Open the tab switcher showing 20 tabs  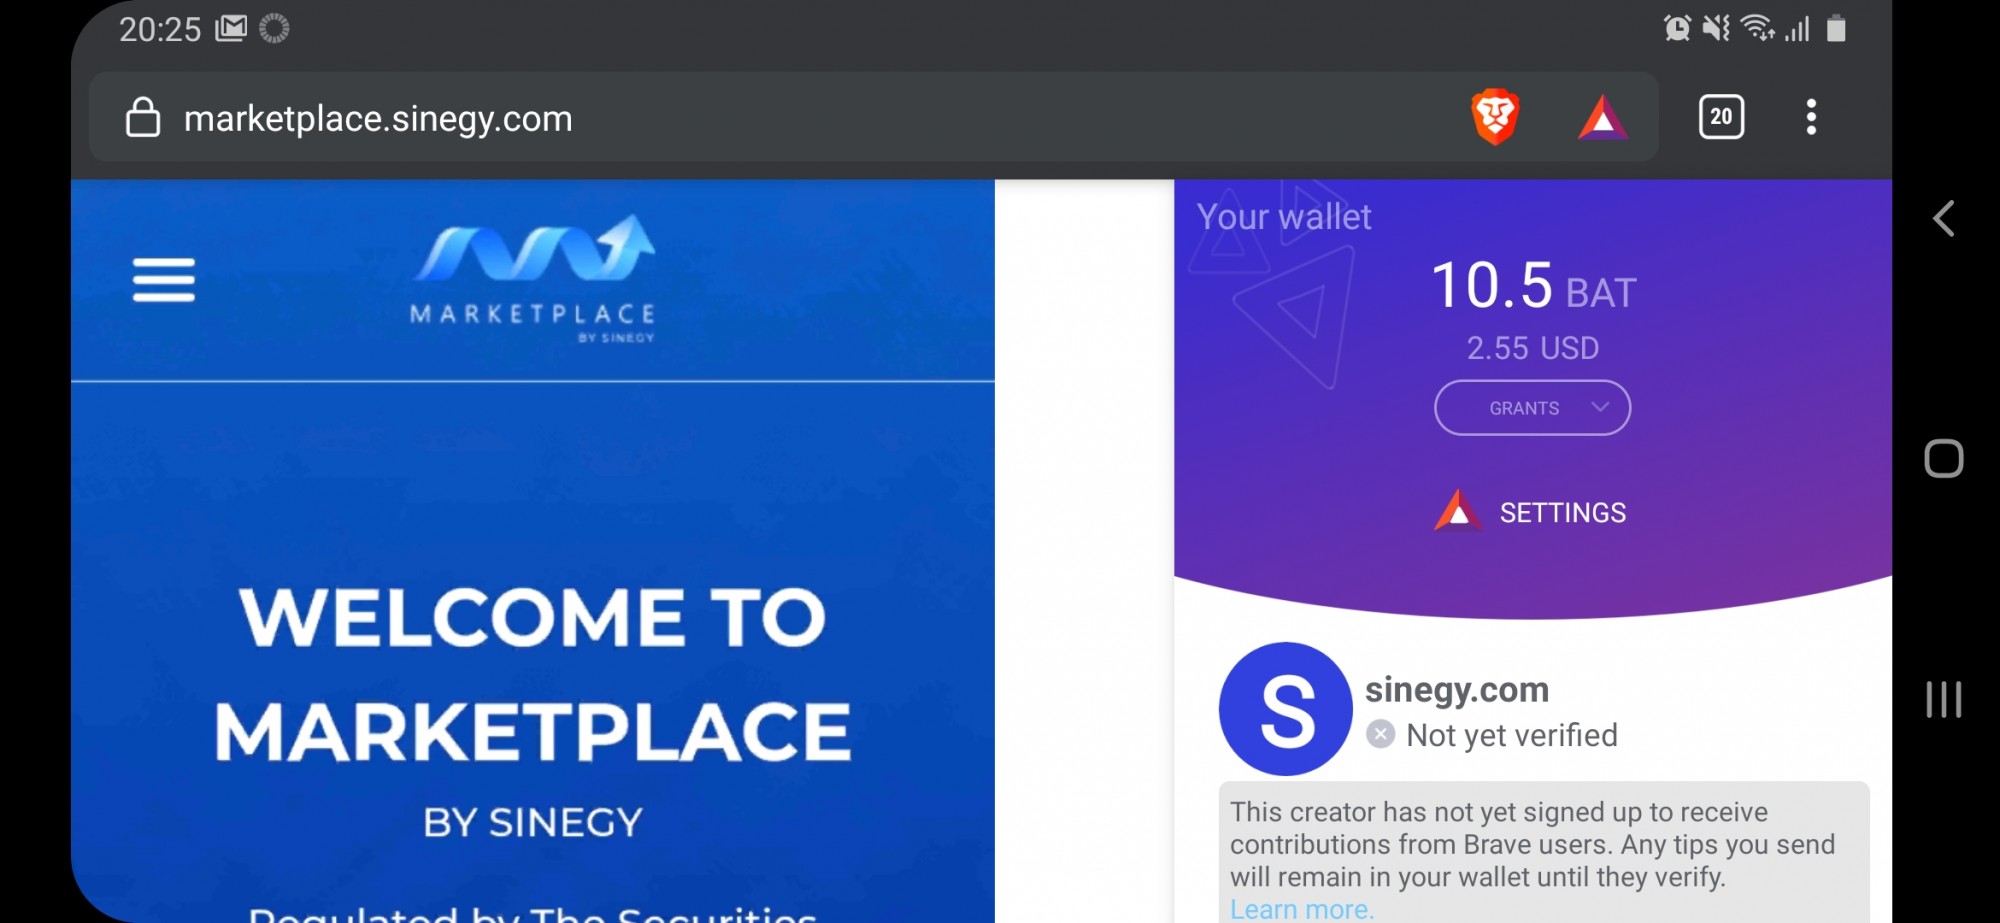[x=1721, y=117]
